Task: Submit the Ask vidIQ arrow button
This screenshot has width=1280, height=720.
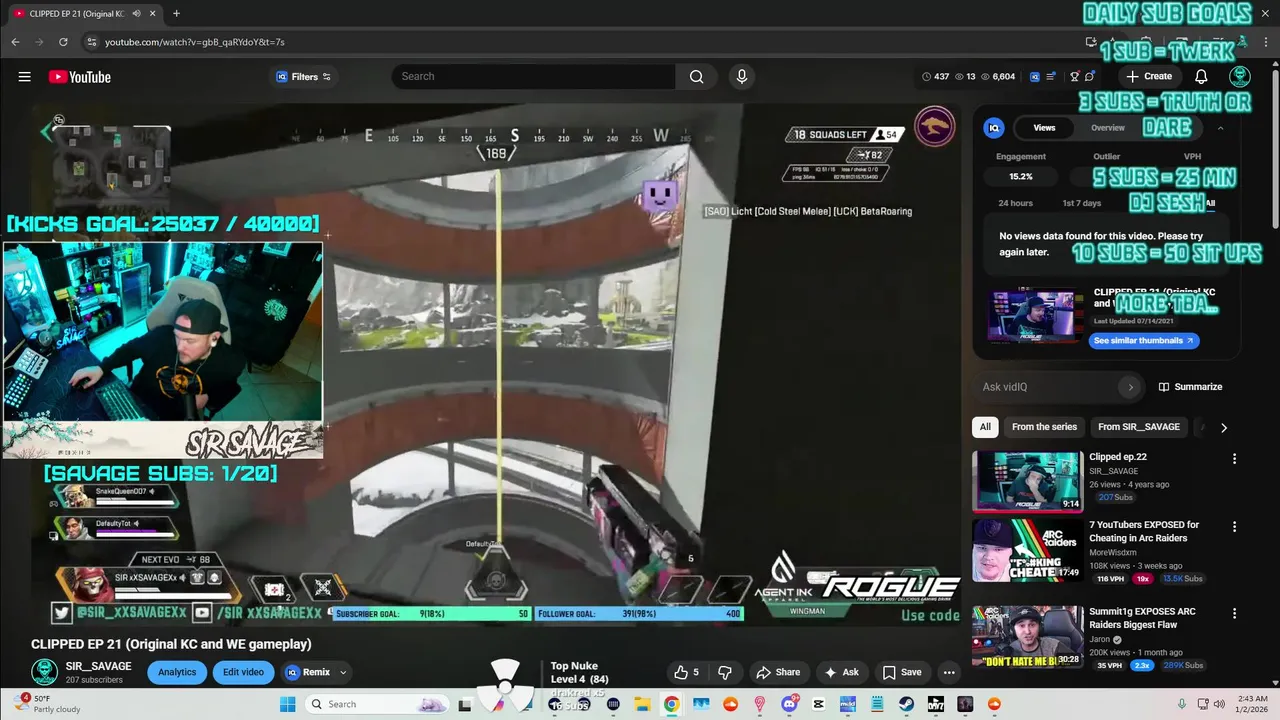Action: 1130,387
